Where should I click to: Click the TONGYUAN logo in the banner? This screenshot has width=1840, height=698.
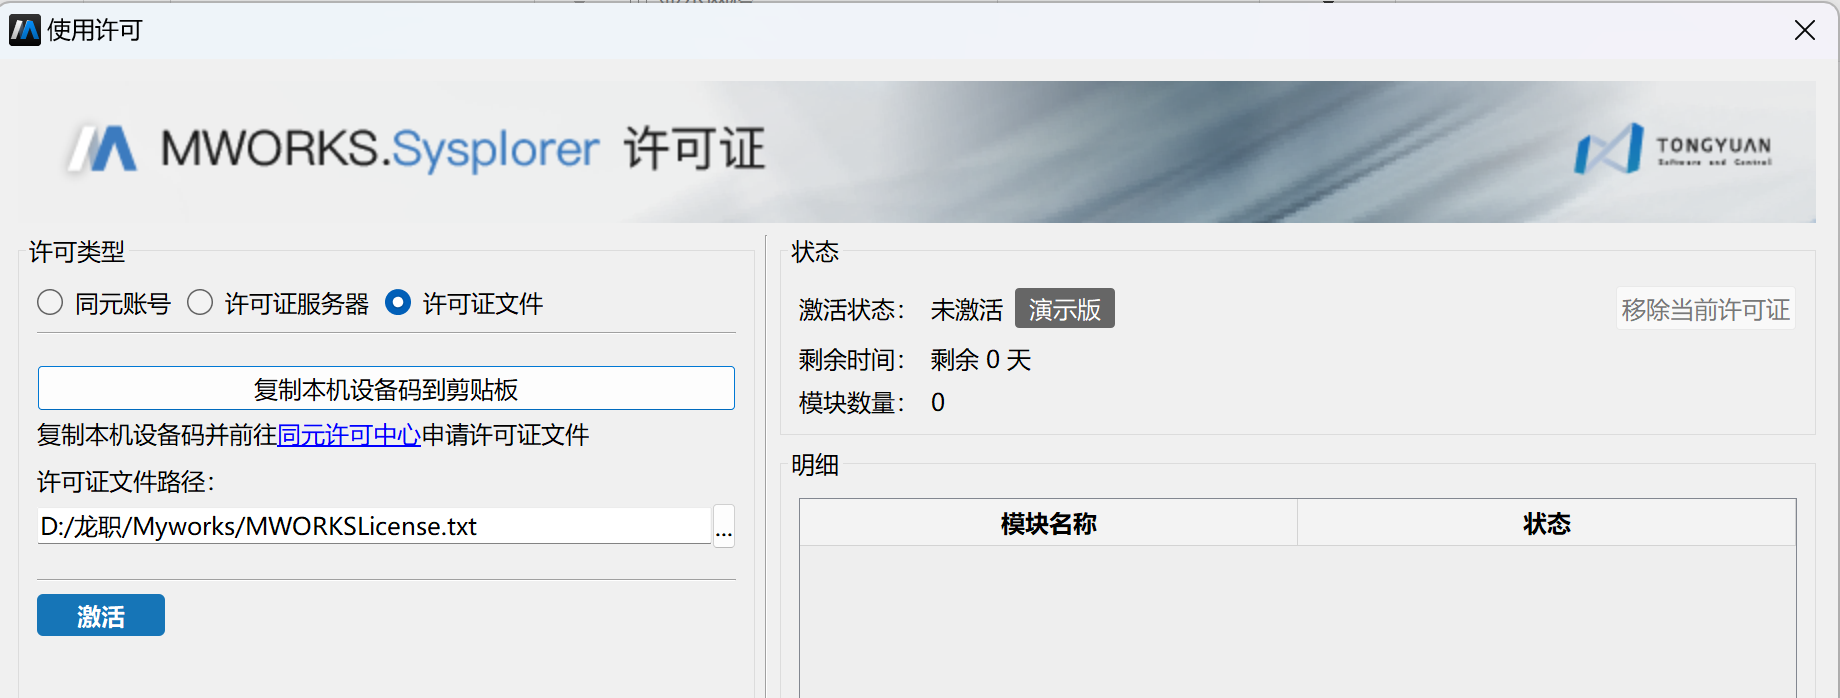pyautogui.click(x=1673, y=149)
